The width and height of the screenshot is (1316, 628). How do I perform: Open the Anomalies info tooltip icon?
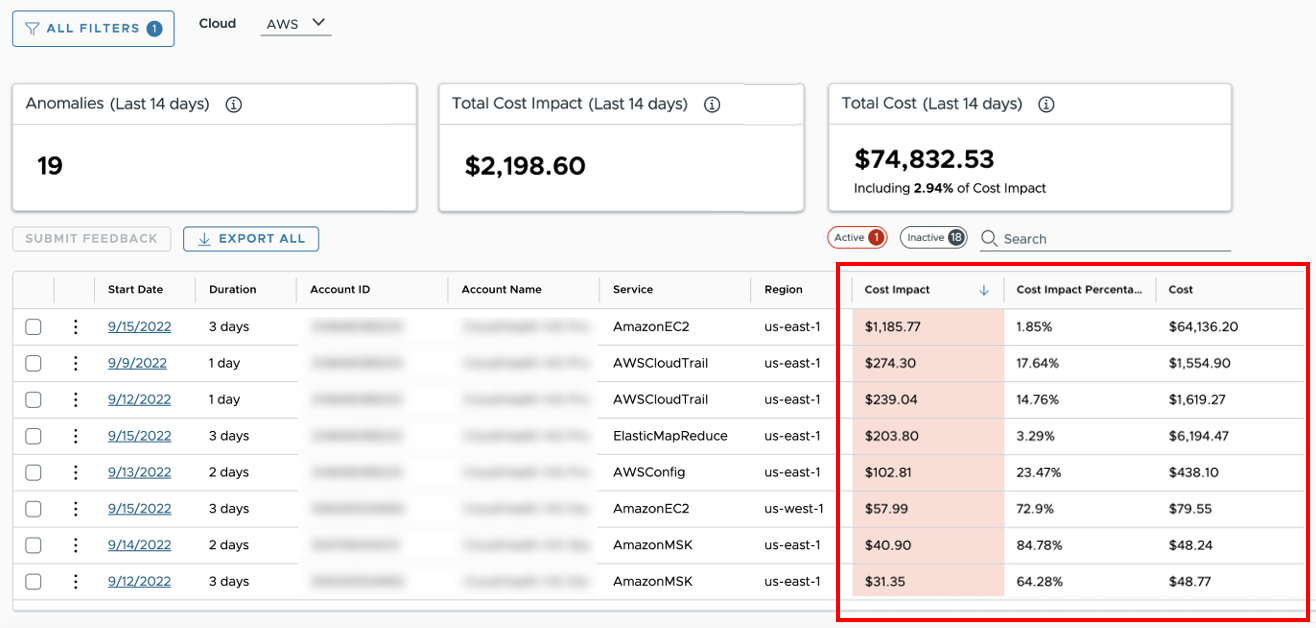(x=232, y=104)
